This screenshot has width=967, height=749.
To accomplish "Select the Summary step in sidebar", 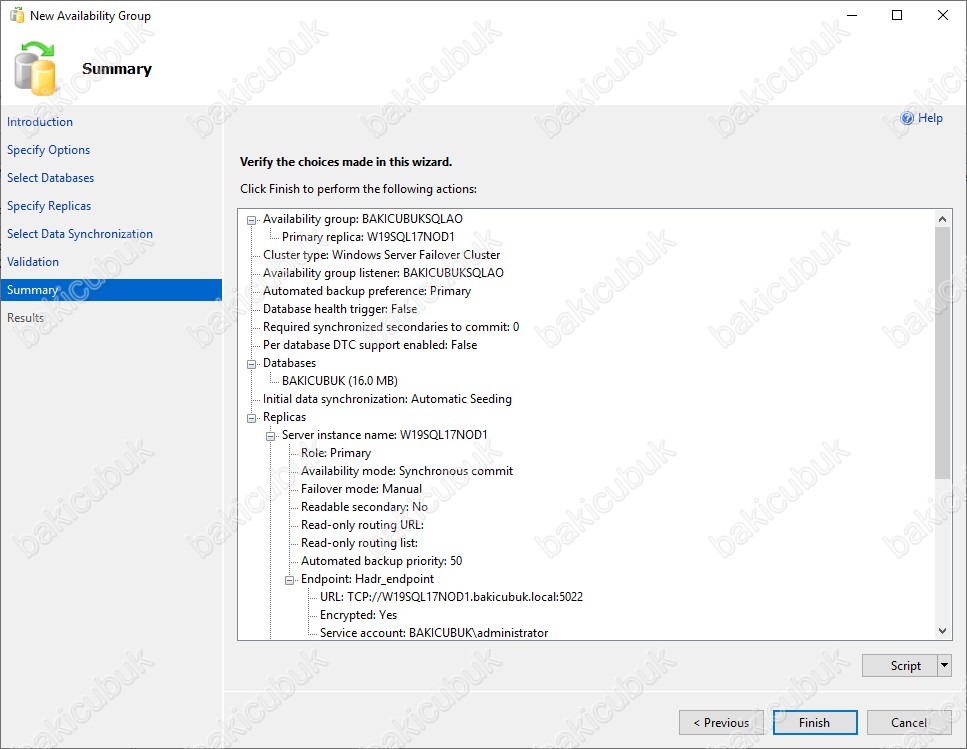I will point(111,290).
